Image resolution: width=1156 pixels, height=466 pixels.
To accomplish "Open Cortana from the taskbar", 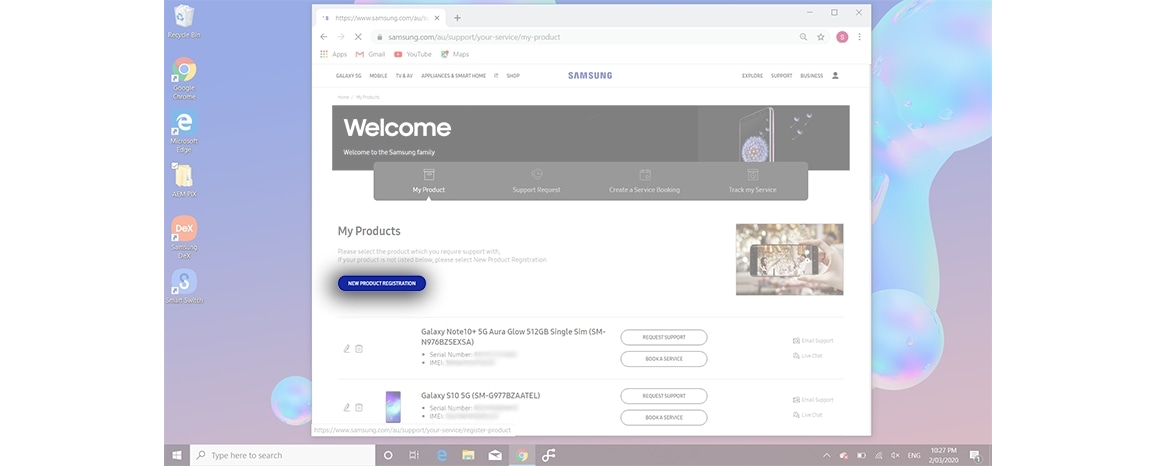I will (389, 455).
